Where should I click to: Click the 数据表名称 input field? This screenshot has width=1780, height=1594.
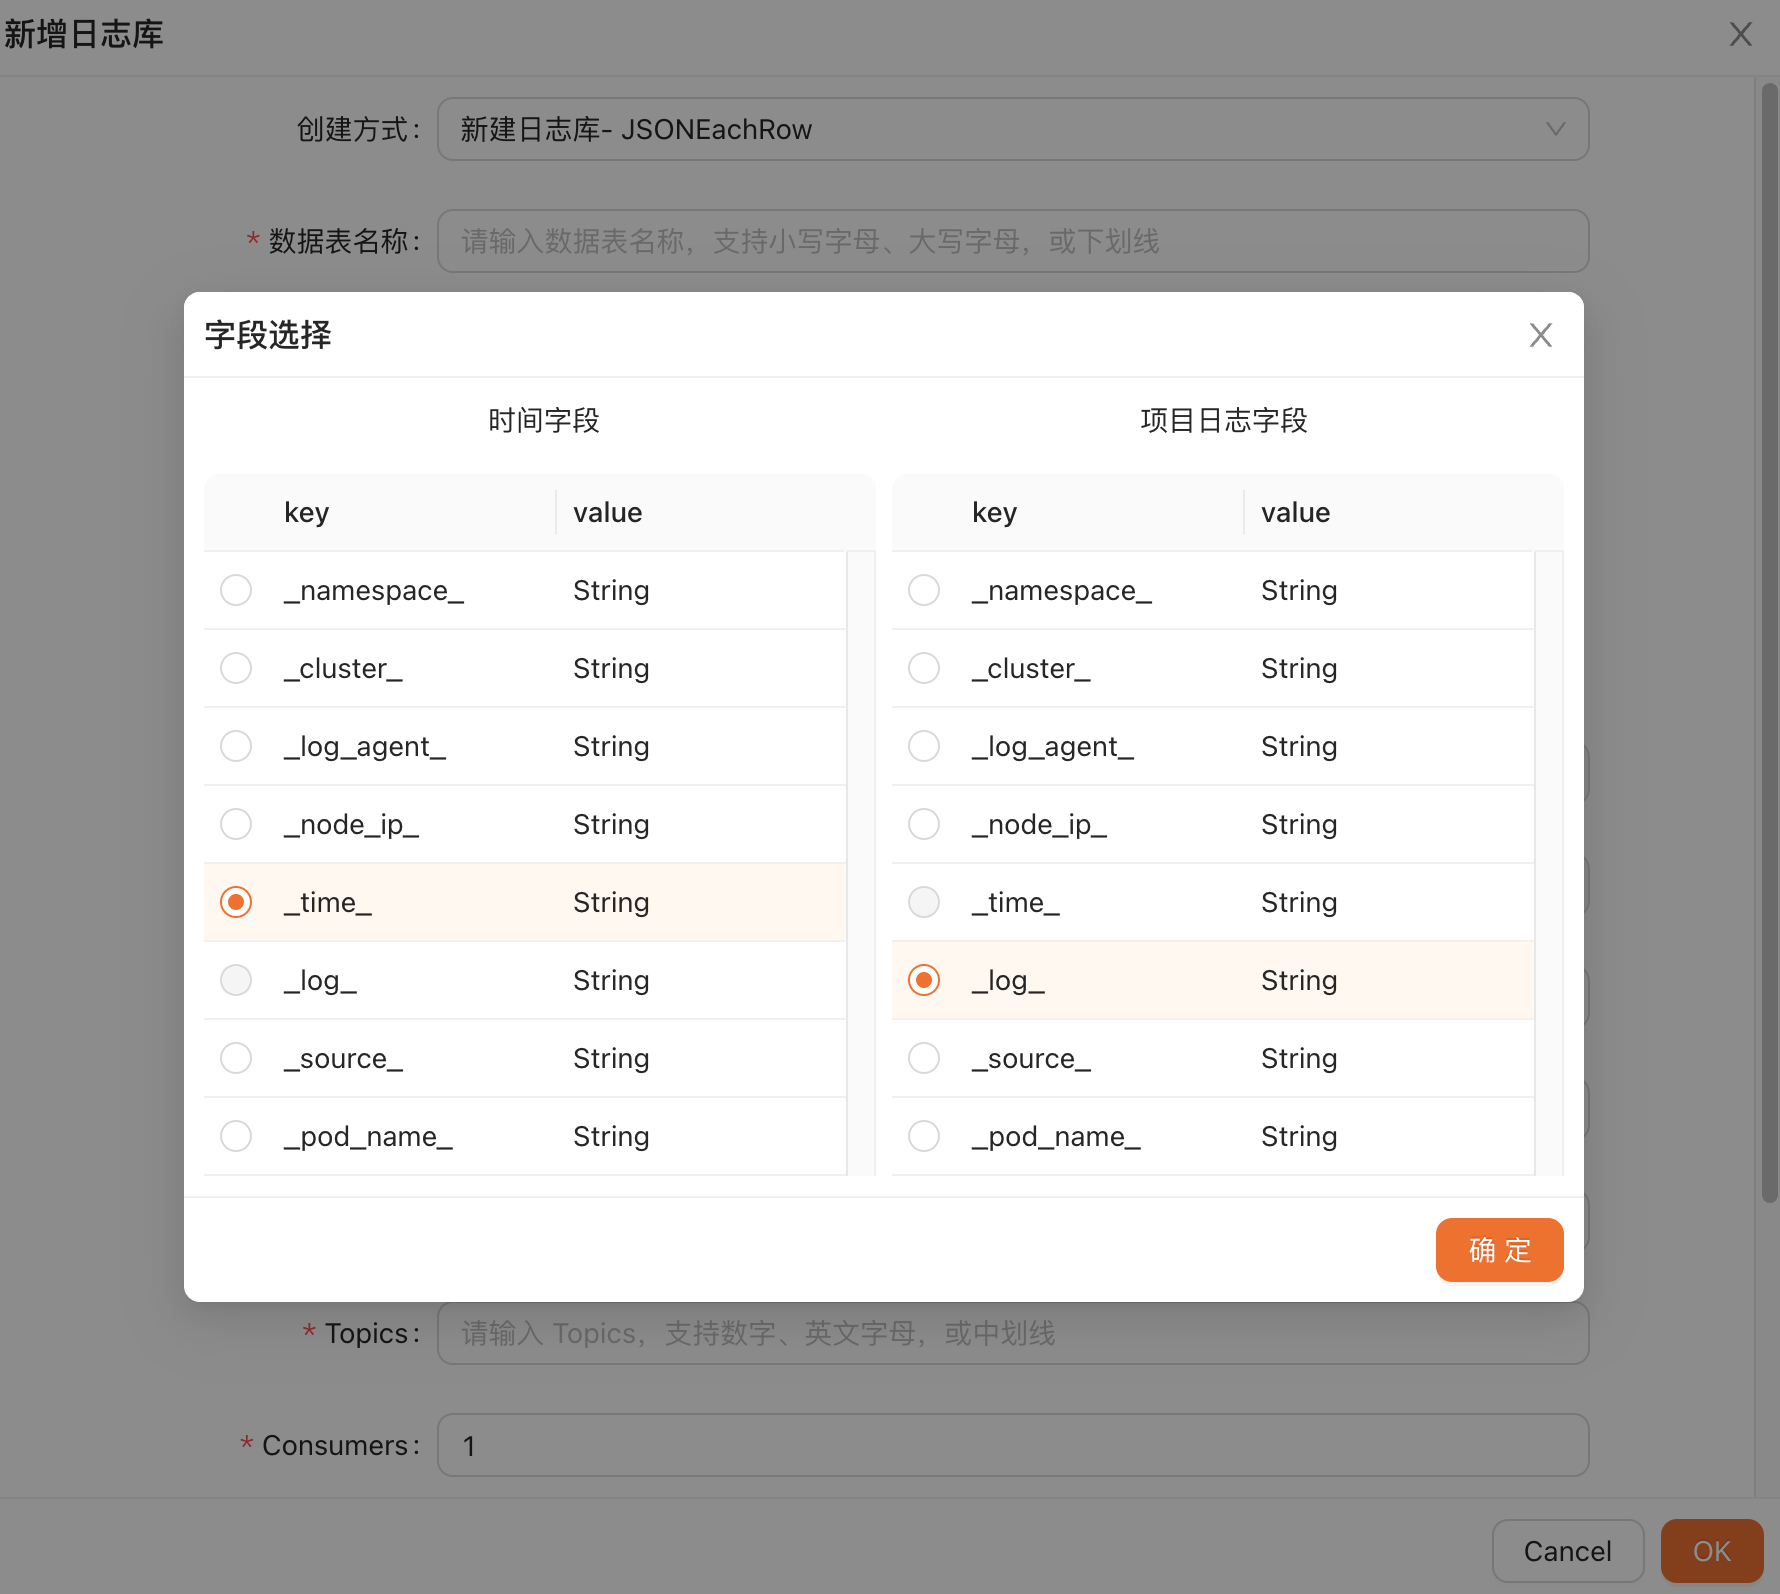(1013, 241)
